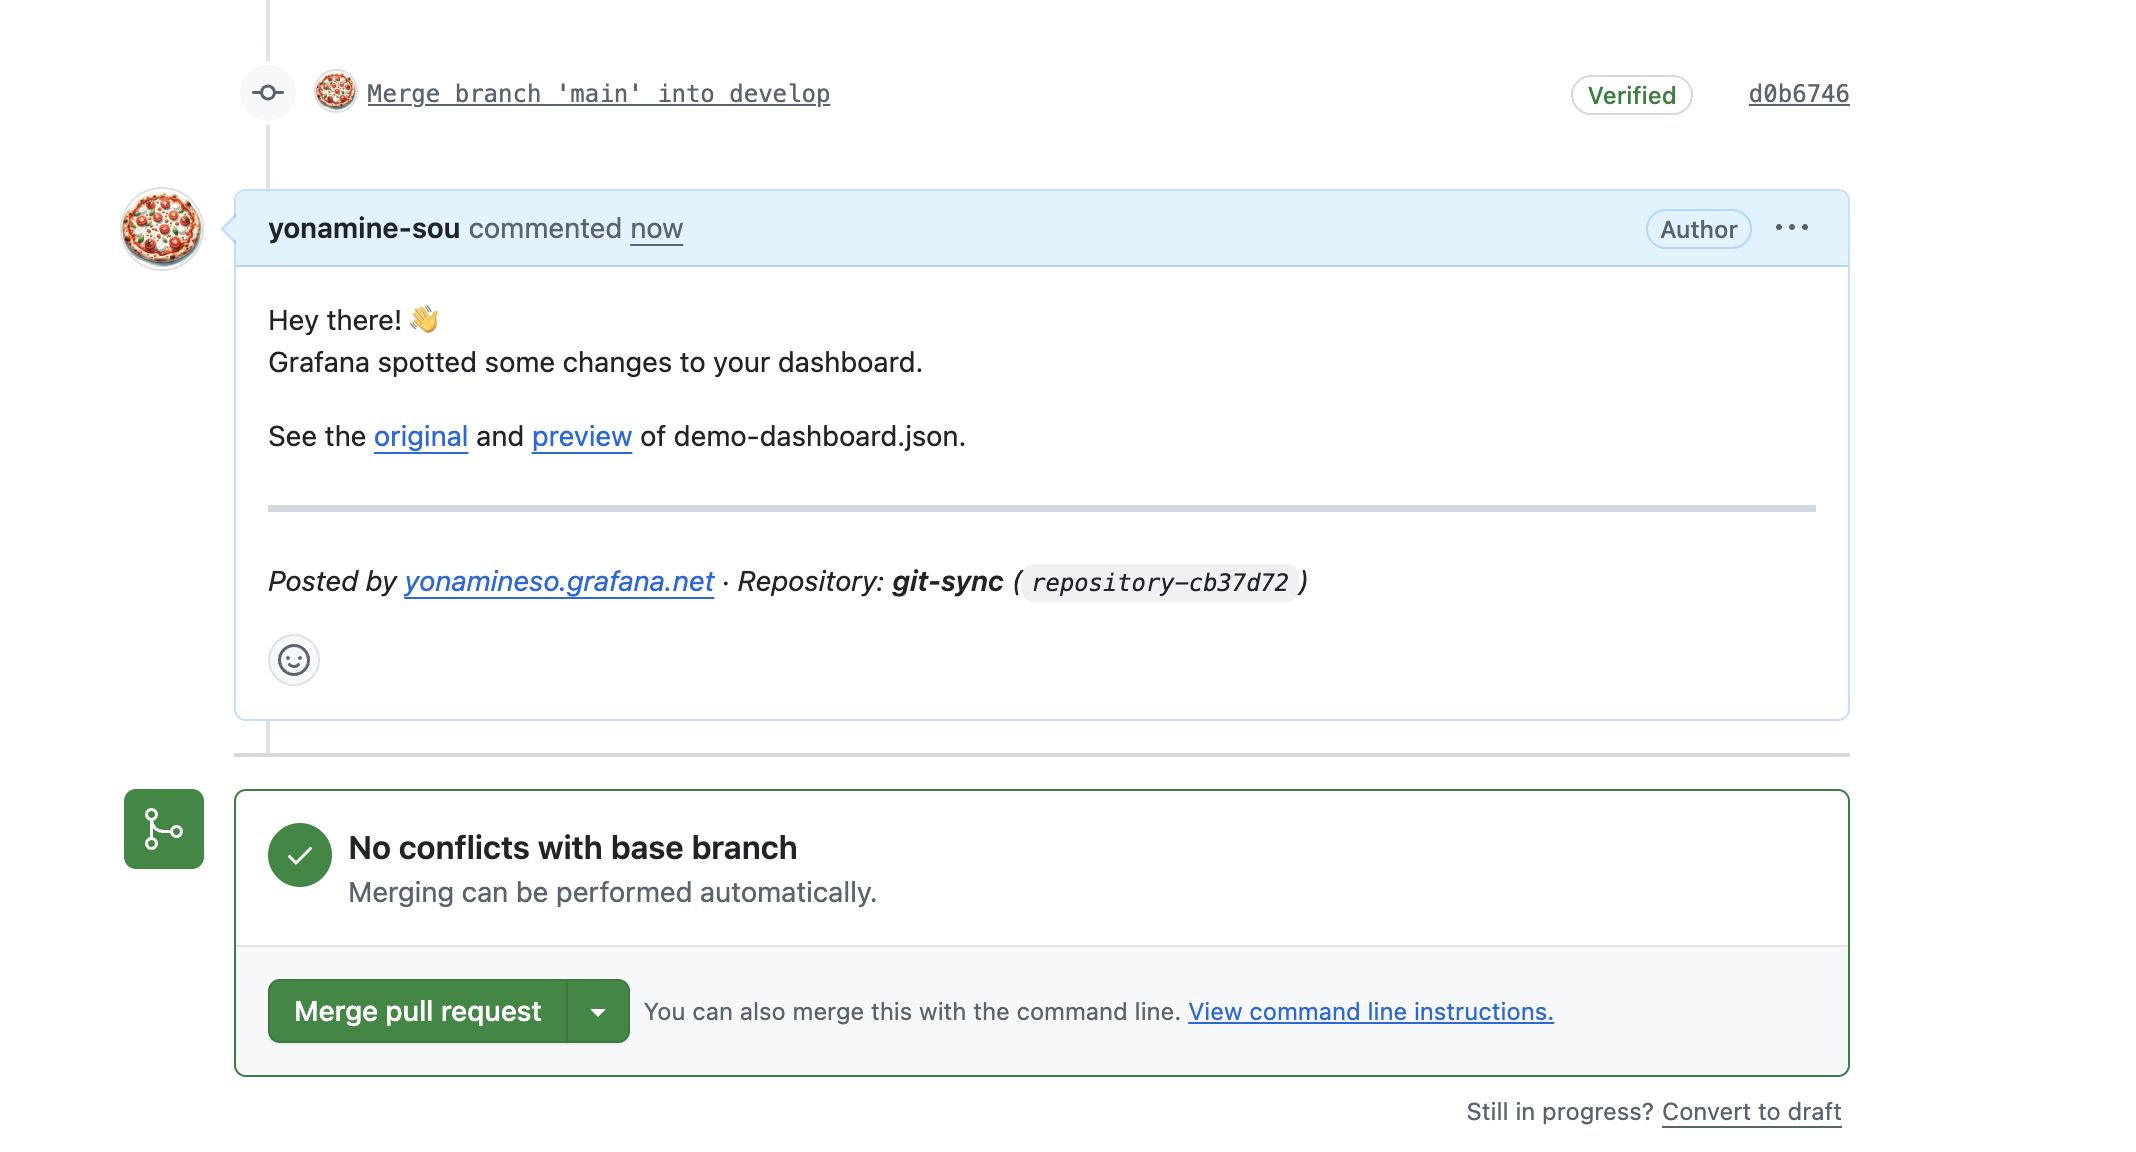Open yonamine-sou username profile link

pyautogui.click(x=364, y=228)
